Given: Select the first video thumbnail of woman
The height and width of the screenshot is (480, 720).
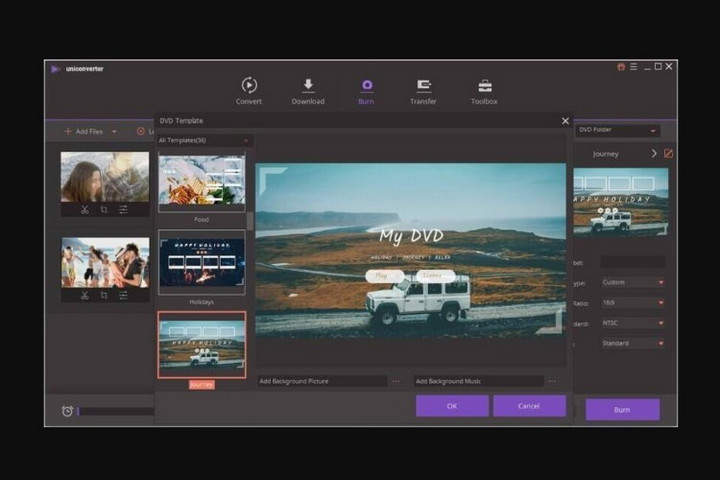Looking at the screenshot, I should tap(105, 177).
